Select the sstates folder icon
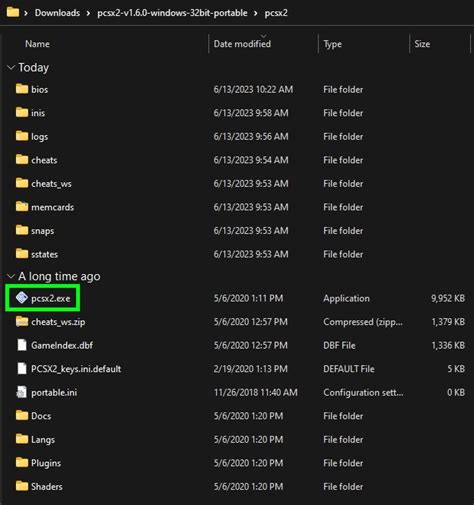The width and height of the screenshot is (474, 505). pyautogui.click(x=22, y=254)
